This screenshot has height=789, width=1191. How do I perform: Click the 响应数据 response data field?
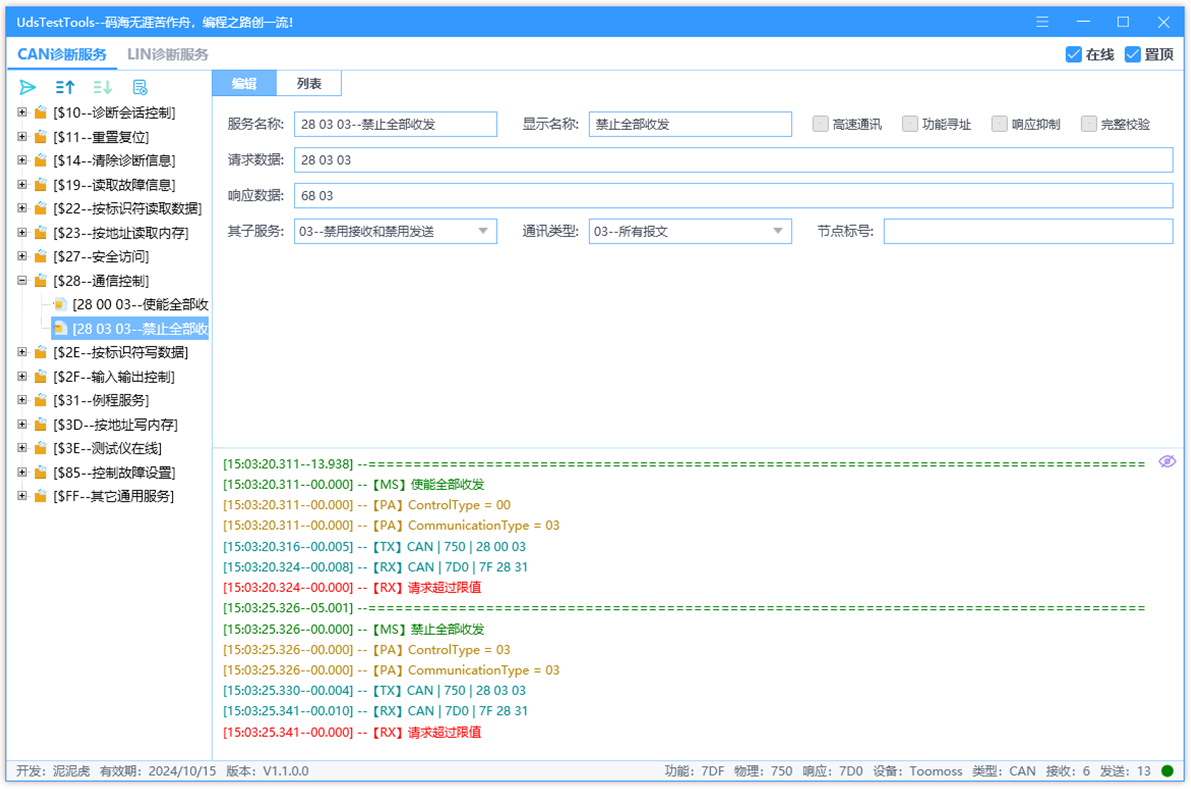click(x=734, y=196)
